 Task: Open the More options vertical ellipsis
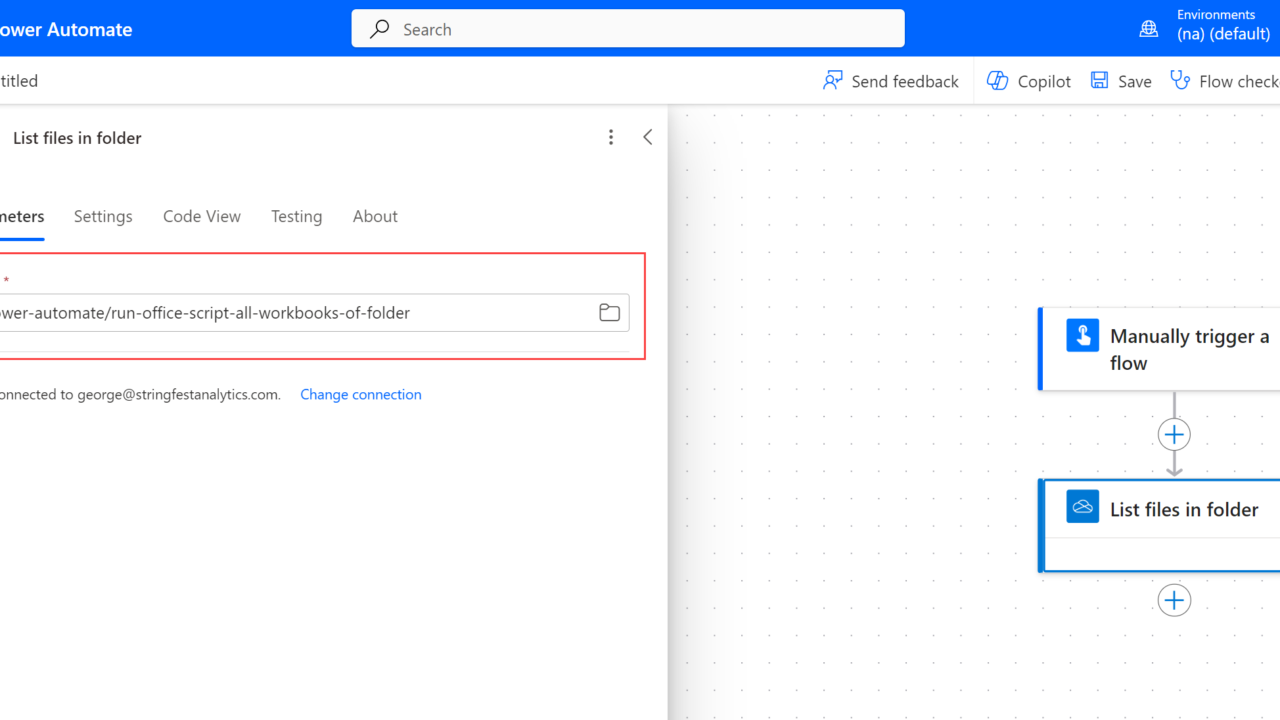[x=611, y=137]
